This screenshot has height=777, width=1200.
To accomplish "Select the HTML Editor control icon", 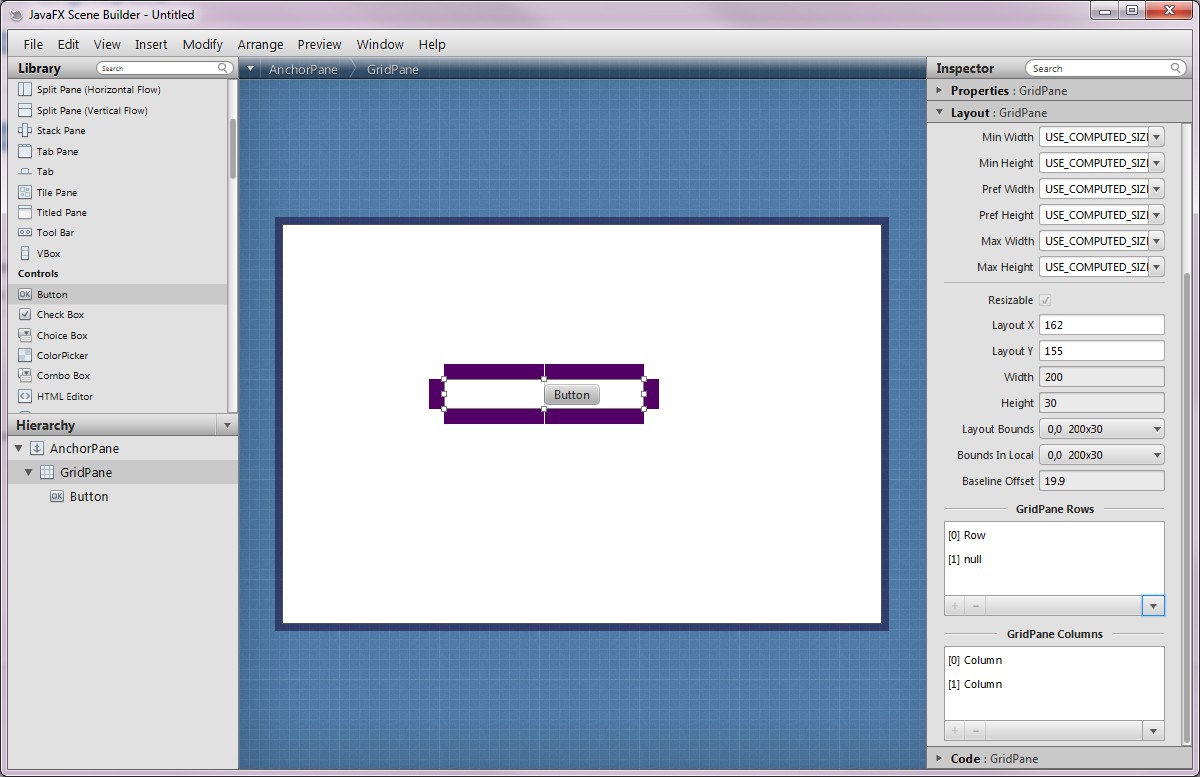I will (x=25, y=397).
